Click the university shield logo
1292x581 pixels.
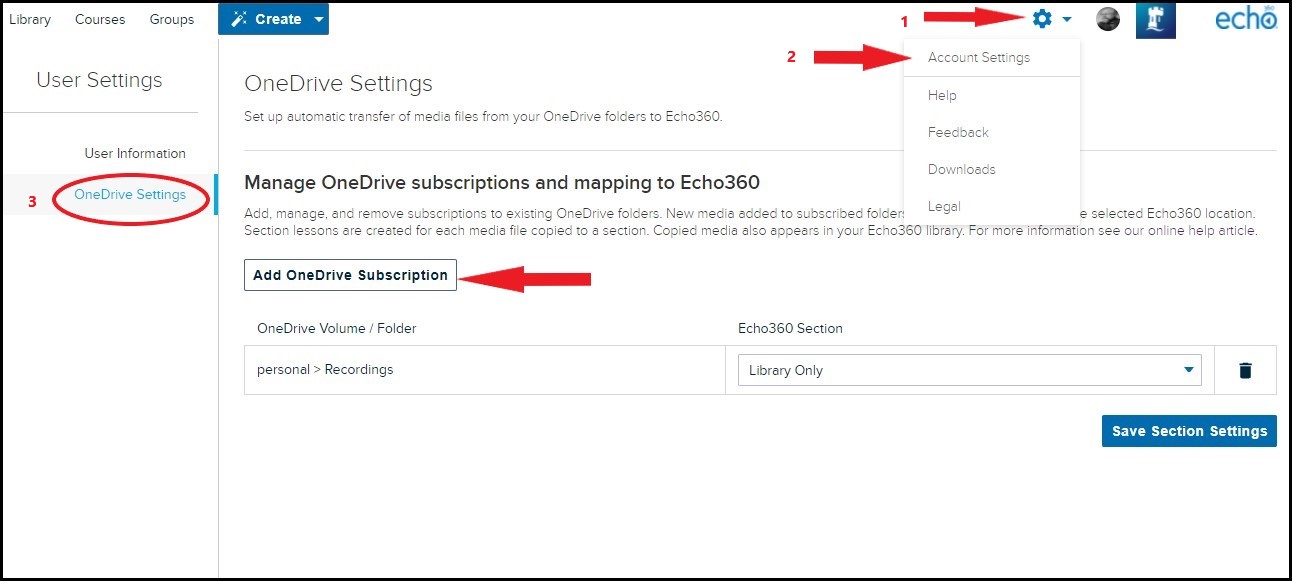point(1156,19)
